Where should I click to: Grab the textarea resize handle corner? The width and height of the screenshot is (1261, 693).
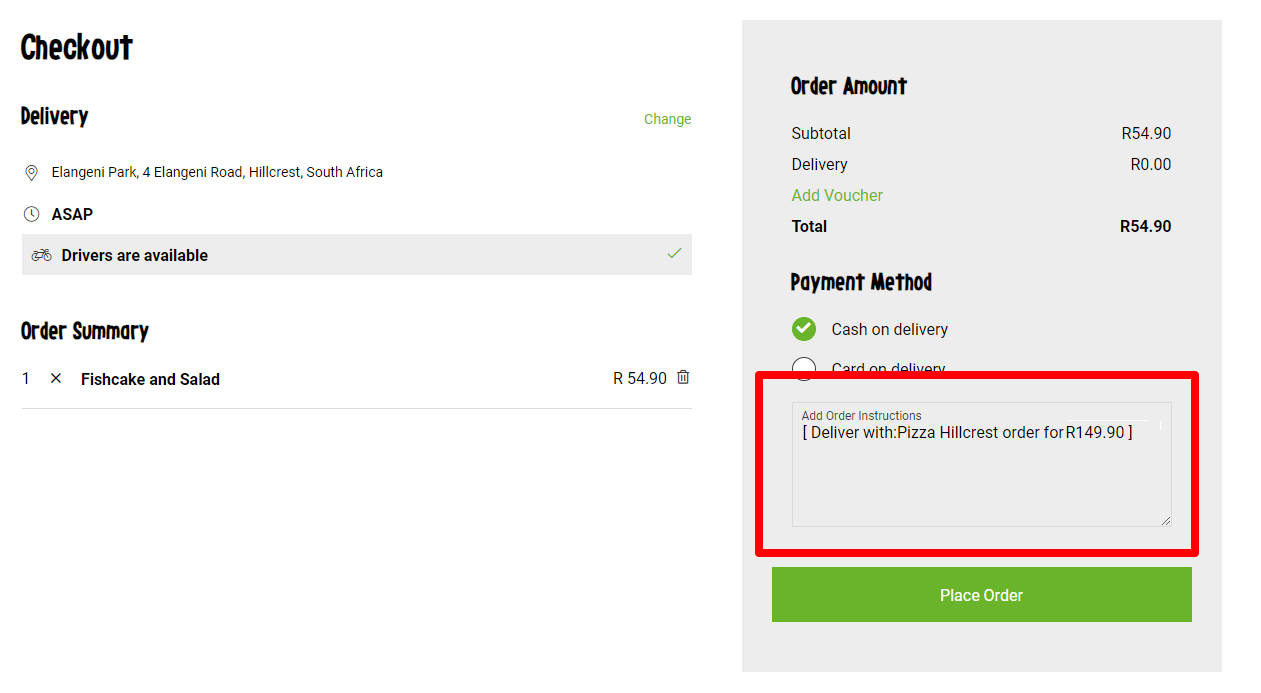click(1165, 520)
